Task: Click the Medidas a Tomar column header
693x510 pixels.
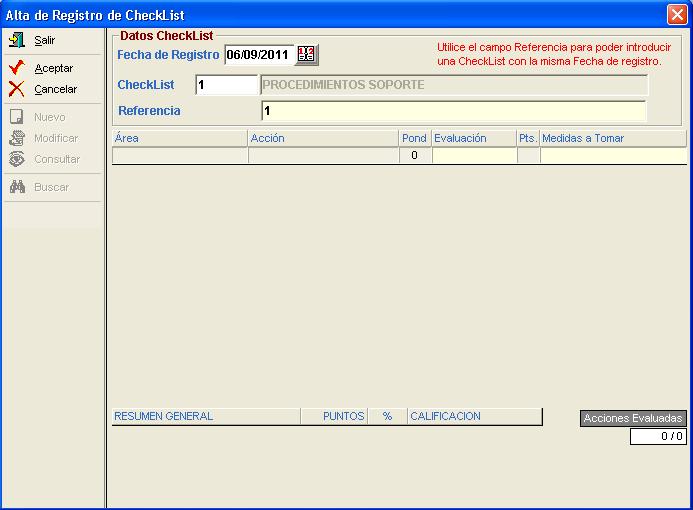Action: coord(613,138)
